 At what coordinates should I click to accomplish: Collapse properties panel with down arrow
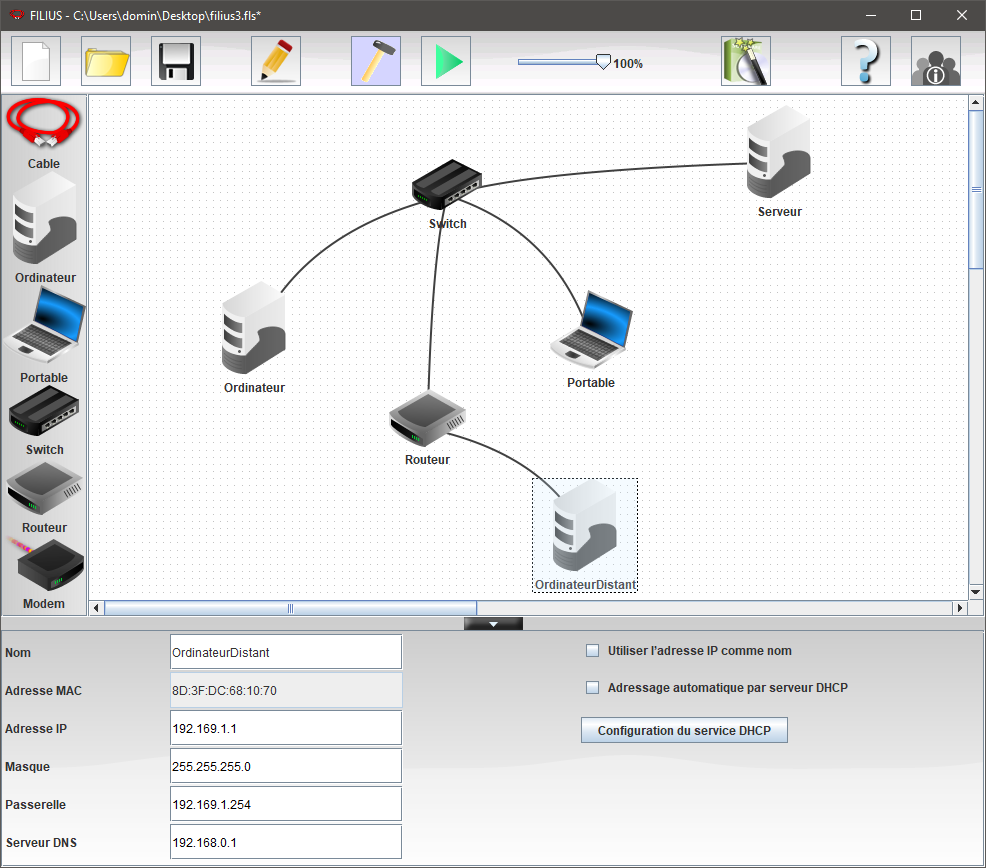[x=493, y=624]
